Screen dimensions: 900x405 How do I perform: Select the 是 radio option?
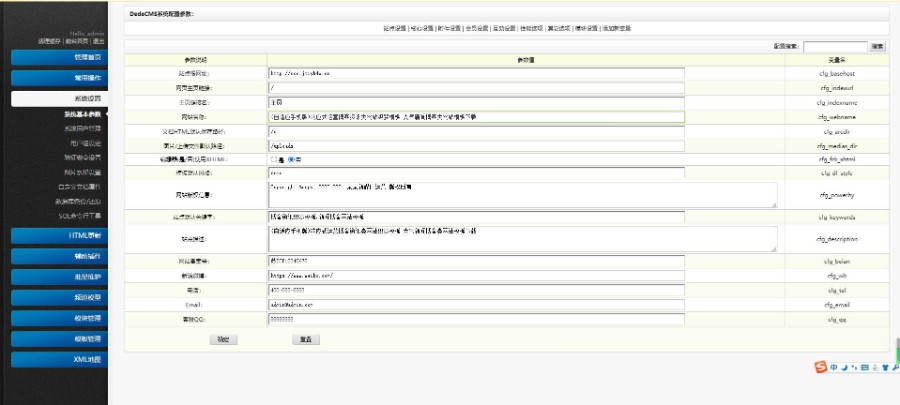[274, 159]
